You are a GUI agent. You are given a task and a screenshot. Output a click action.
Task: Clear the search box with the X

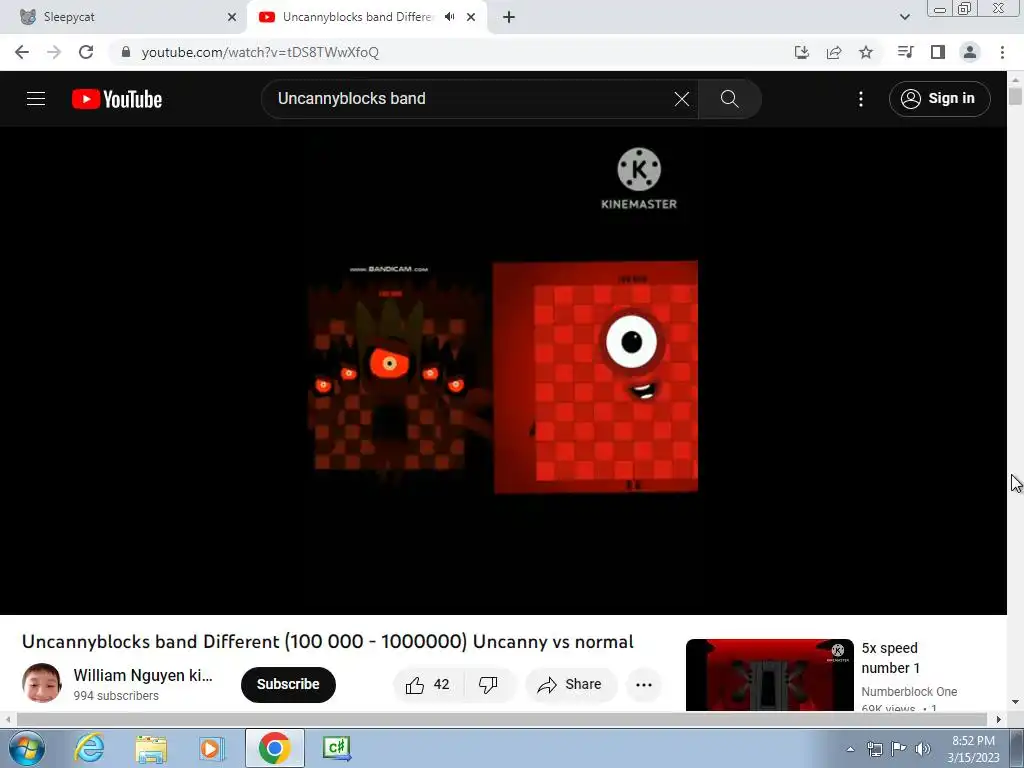(x=681, y=99)
